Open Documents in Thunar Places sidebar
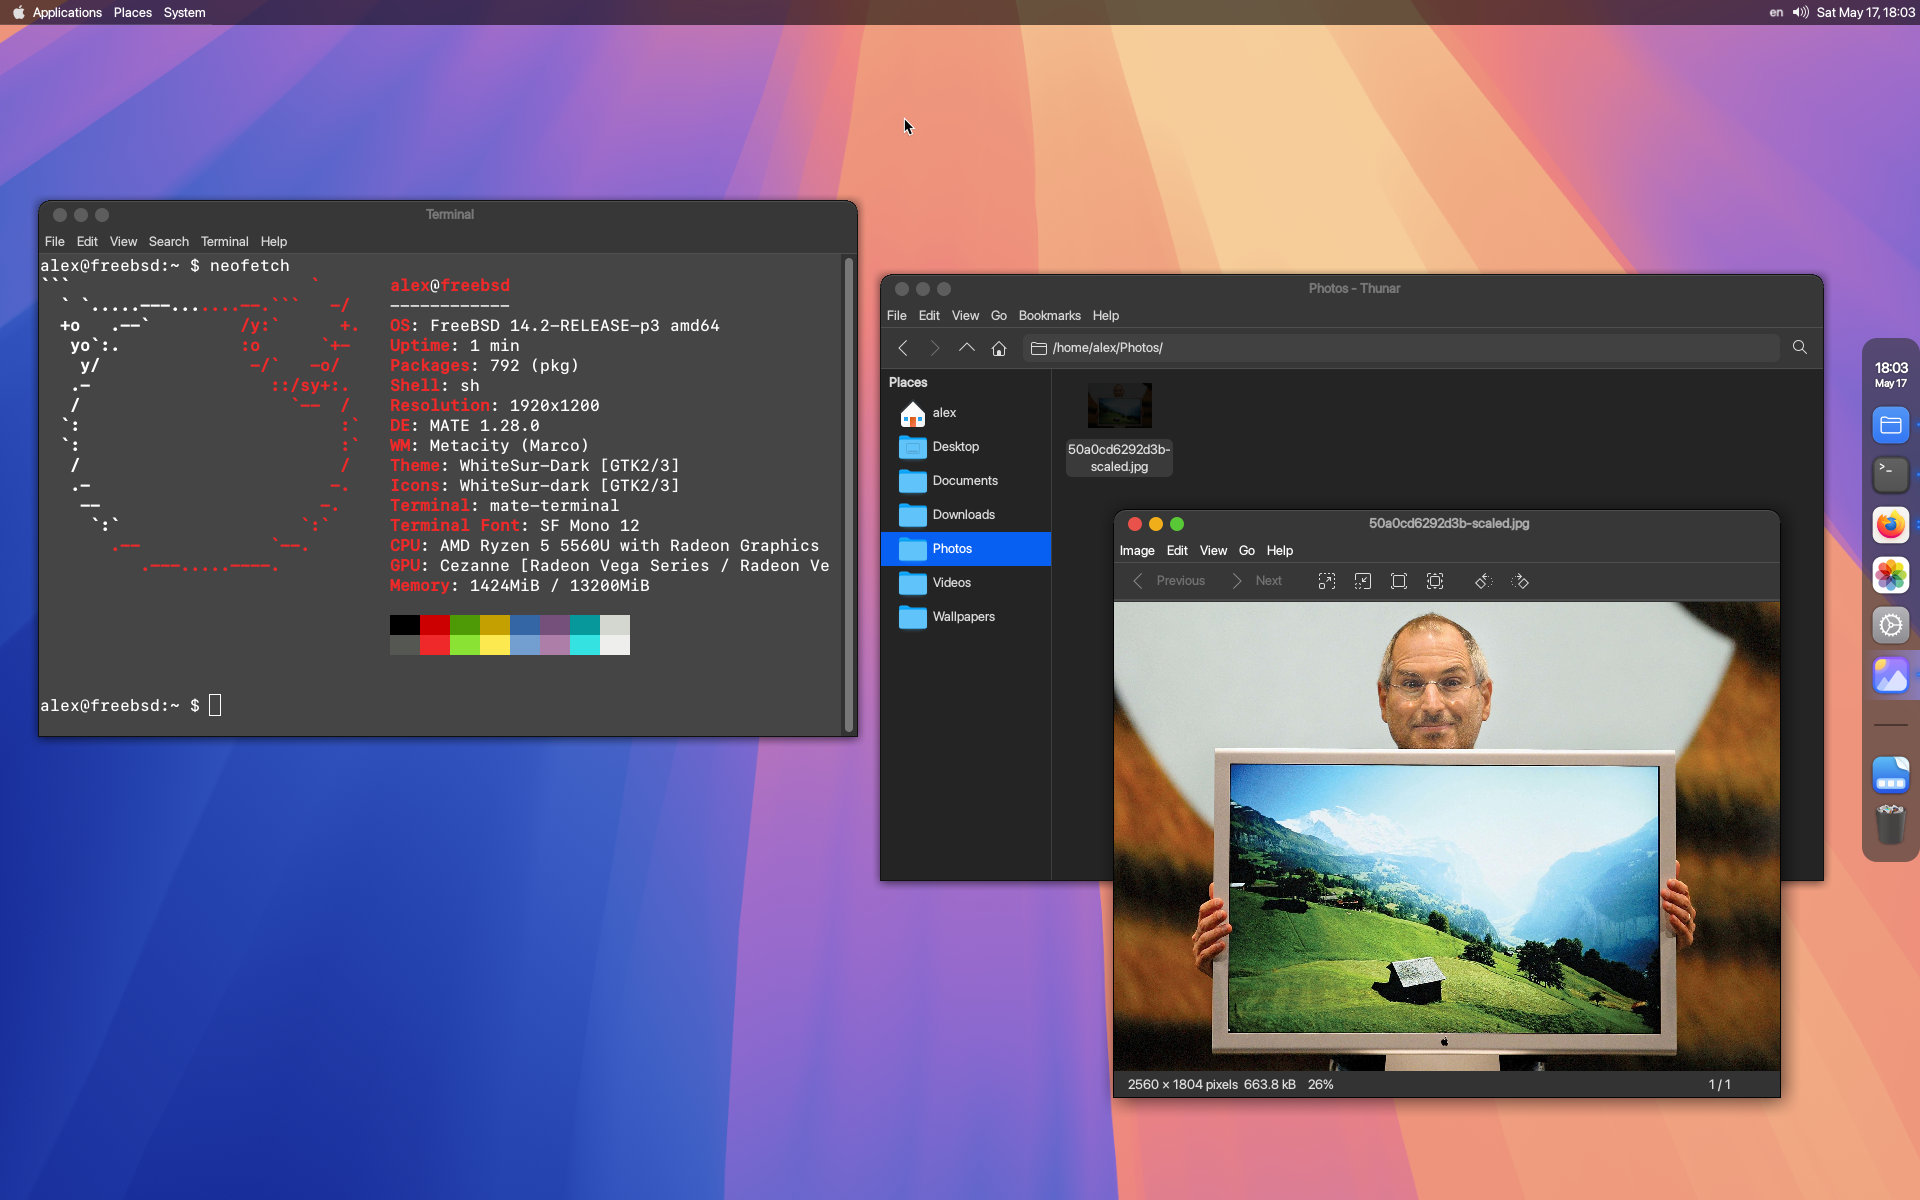 pos(966,481)
